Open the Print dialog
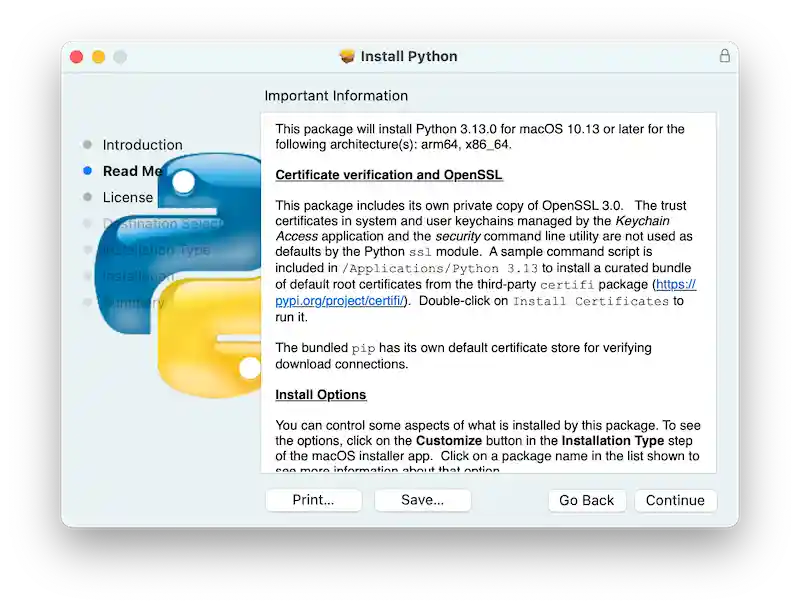The height and width of the screenshot is (608, 800). [313, 500]
